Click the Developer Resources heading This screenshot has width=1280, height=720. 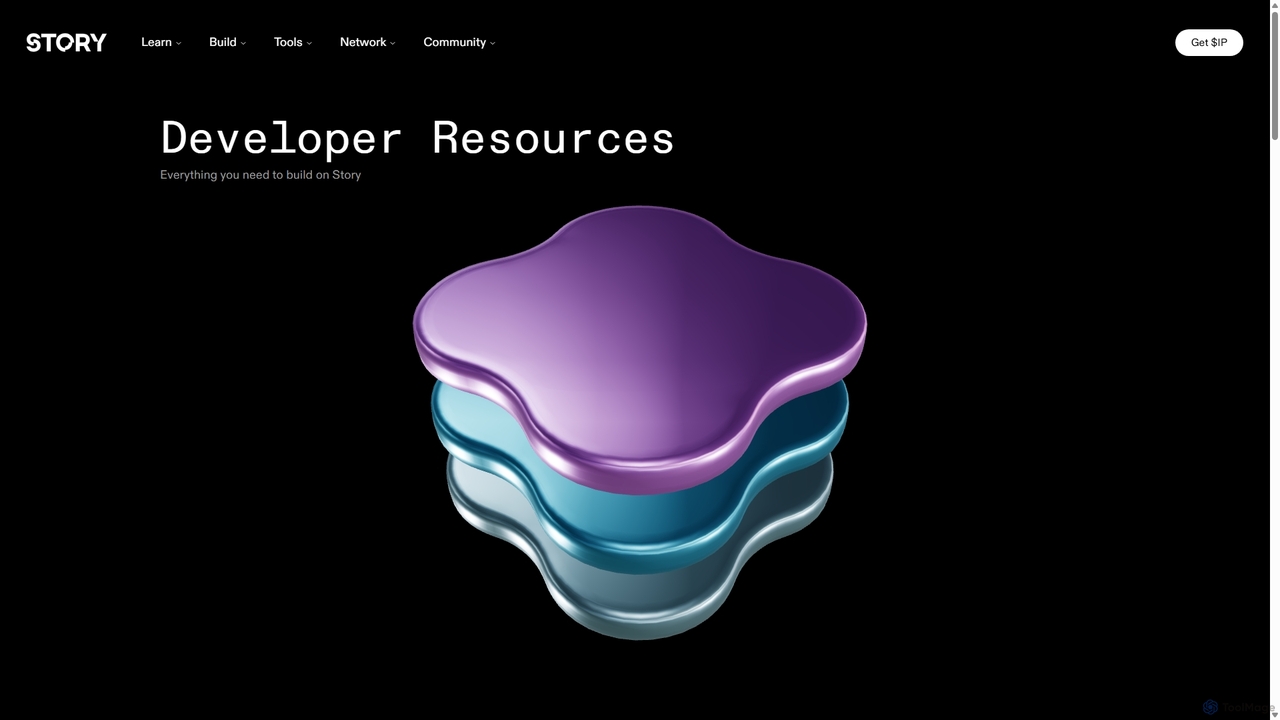[418, 137]
